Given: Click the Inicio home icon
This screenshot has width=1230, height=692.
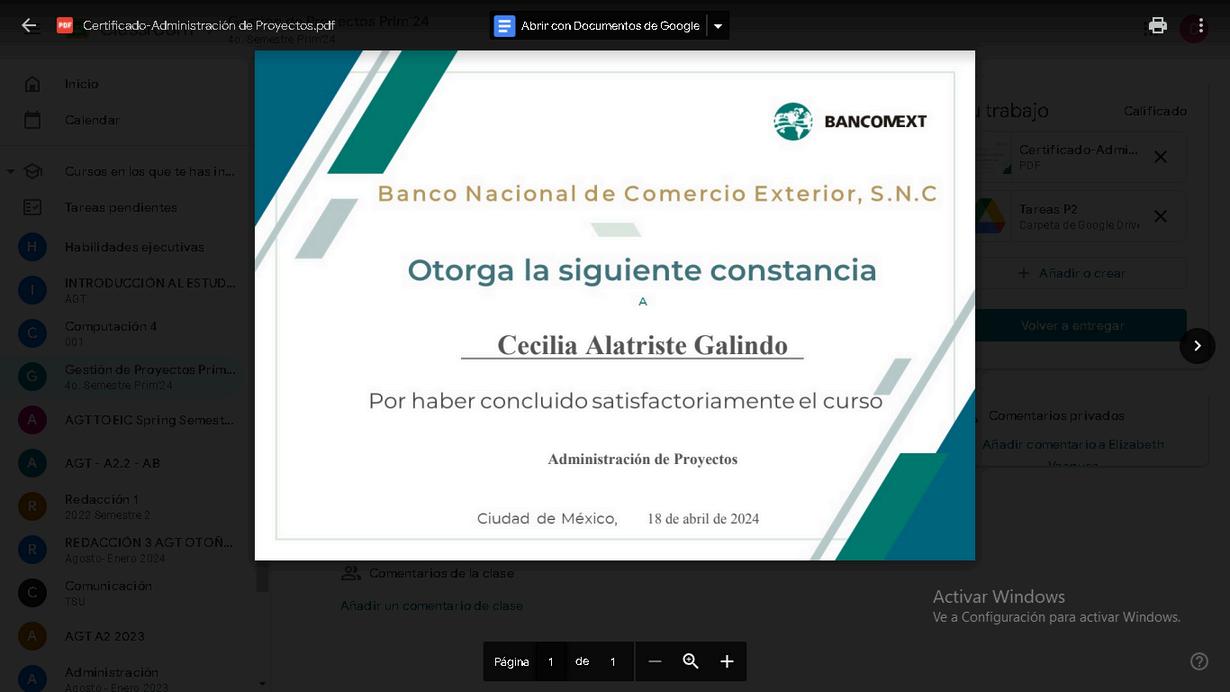Looking at the screenshot, I should coord(33,84).
